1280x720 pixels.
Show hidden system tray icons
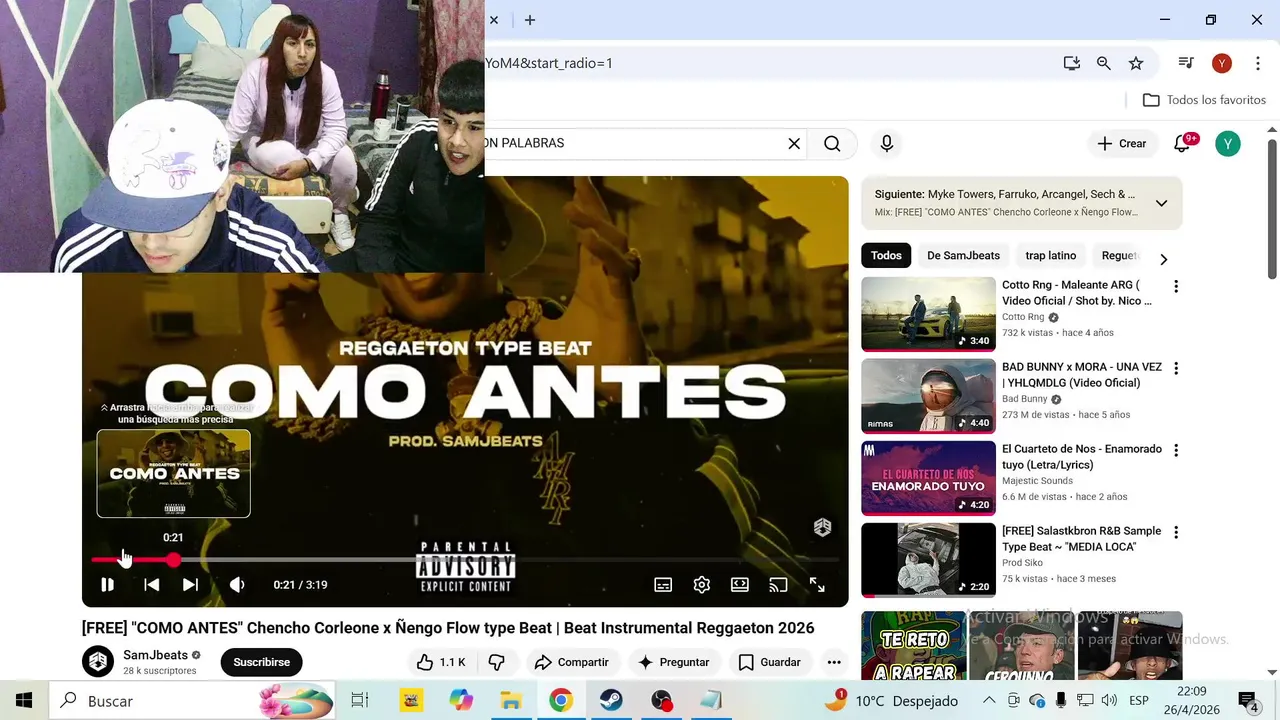point(989,701)
